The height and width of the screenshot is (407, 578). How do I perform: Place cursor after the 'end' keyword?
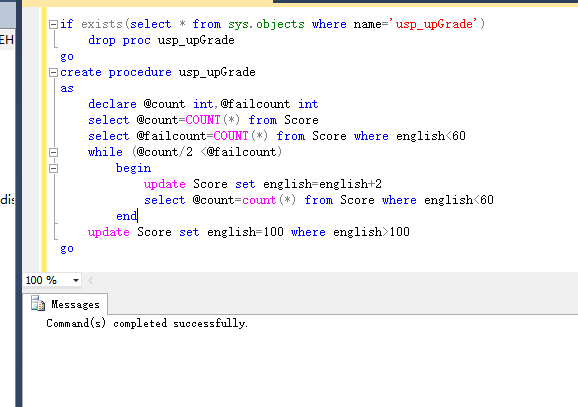(137, 216)
